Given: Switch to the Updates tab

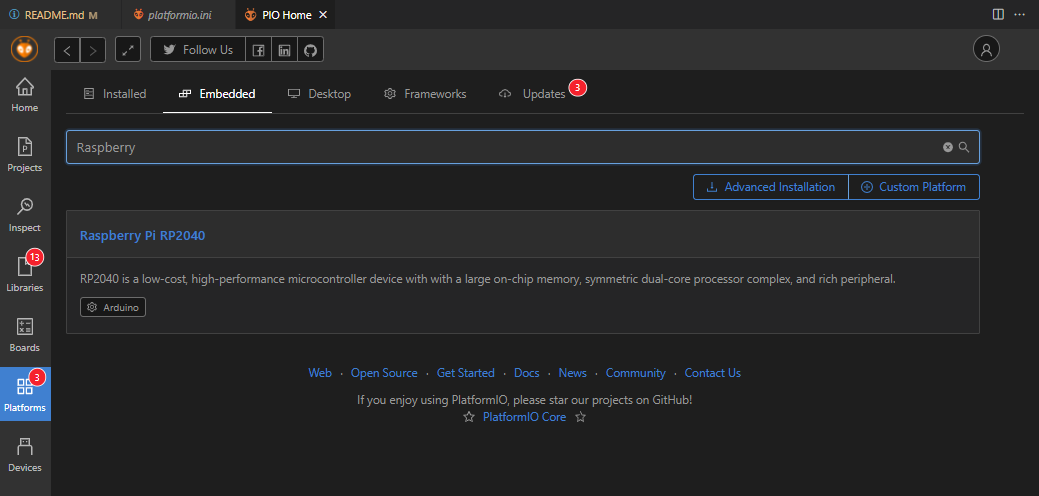Looking at the screenshot, I should click(x=532, y=94).
